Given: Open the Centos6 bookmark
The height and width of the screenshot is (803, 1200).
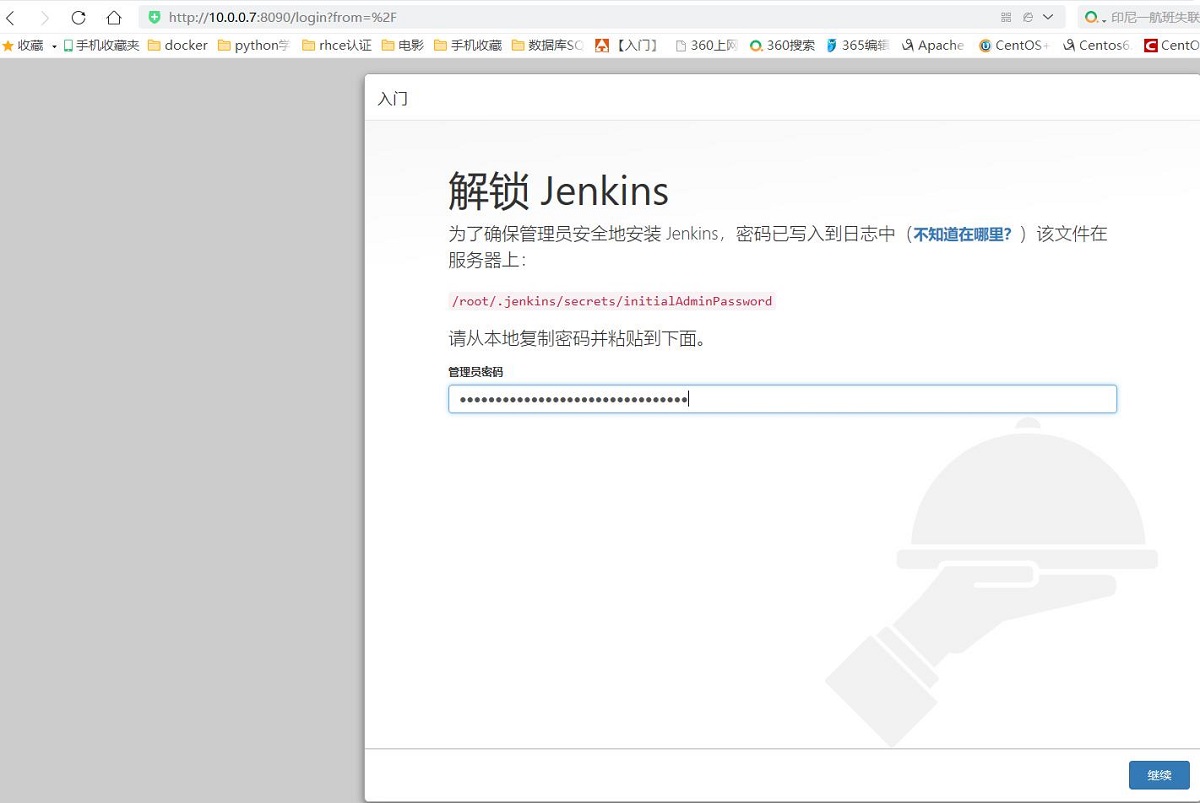Looking at the screenshot, I should (x=1096, y=45).
